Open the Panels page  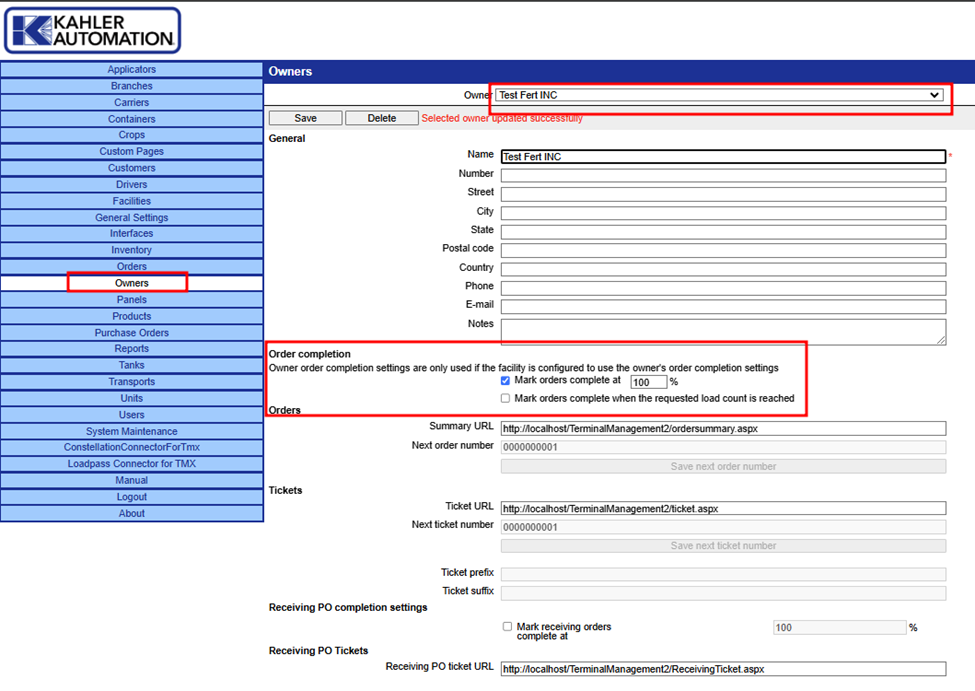click(131, 300)
